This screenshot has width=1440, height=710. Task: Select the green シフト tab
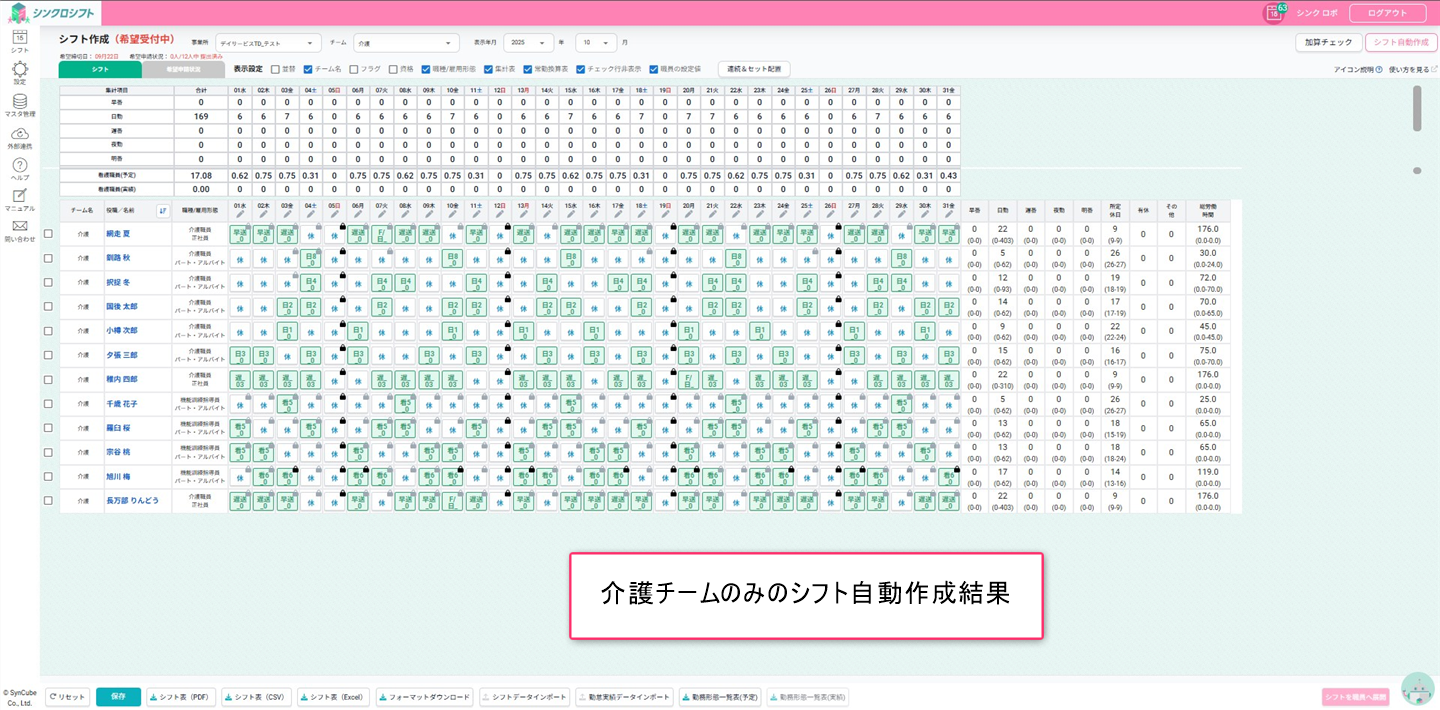[100, 70]
